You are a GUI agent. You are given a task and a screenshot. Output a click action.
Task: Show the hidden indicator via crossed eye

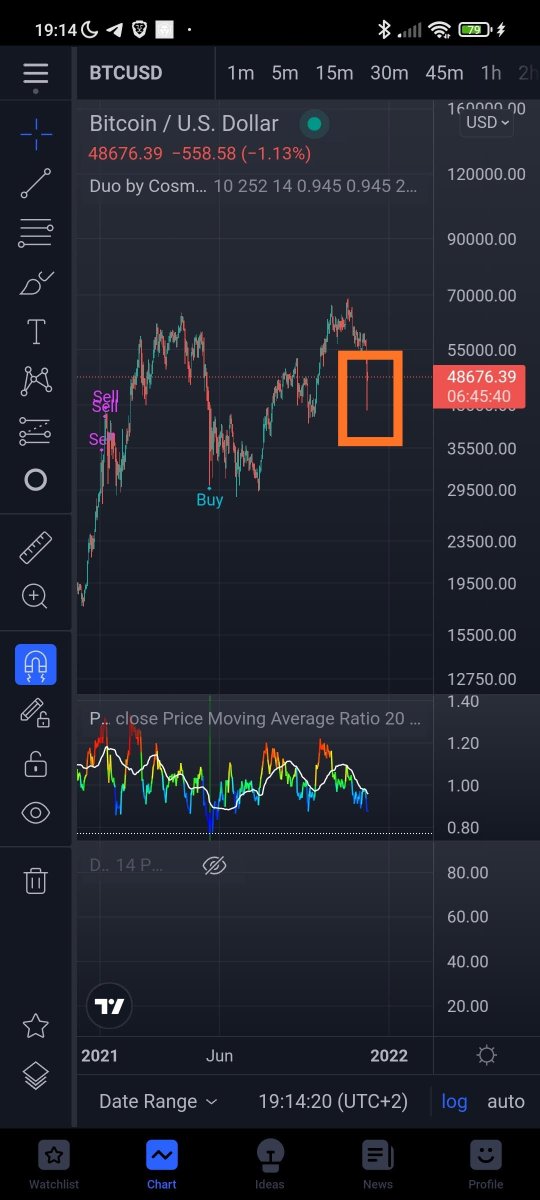coord(214,866)
